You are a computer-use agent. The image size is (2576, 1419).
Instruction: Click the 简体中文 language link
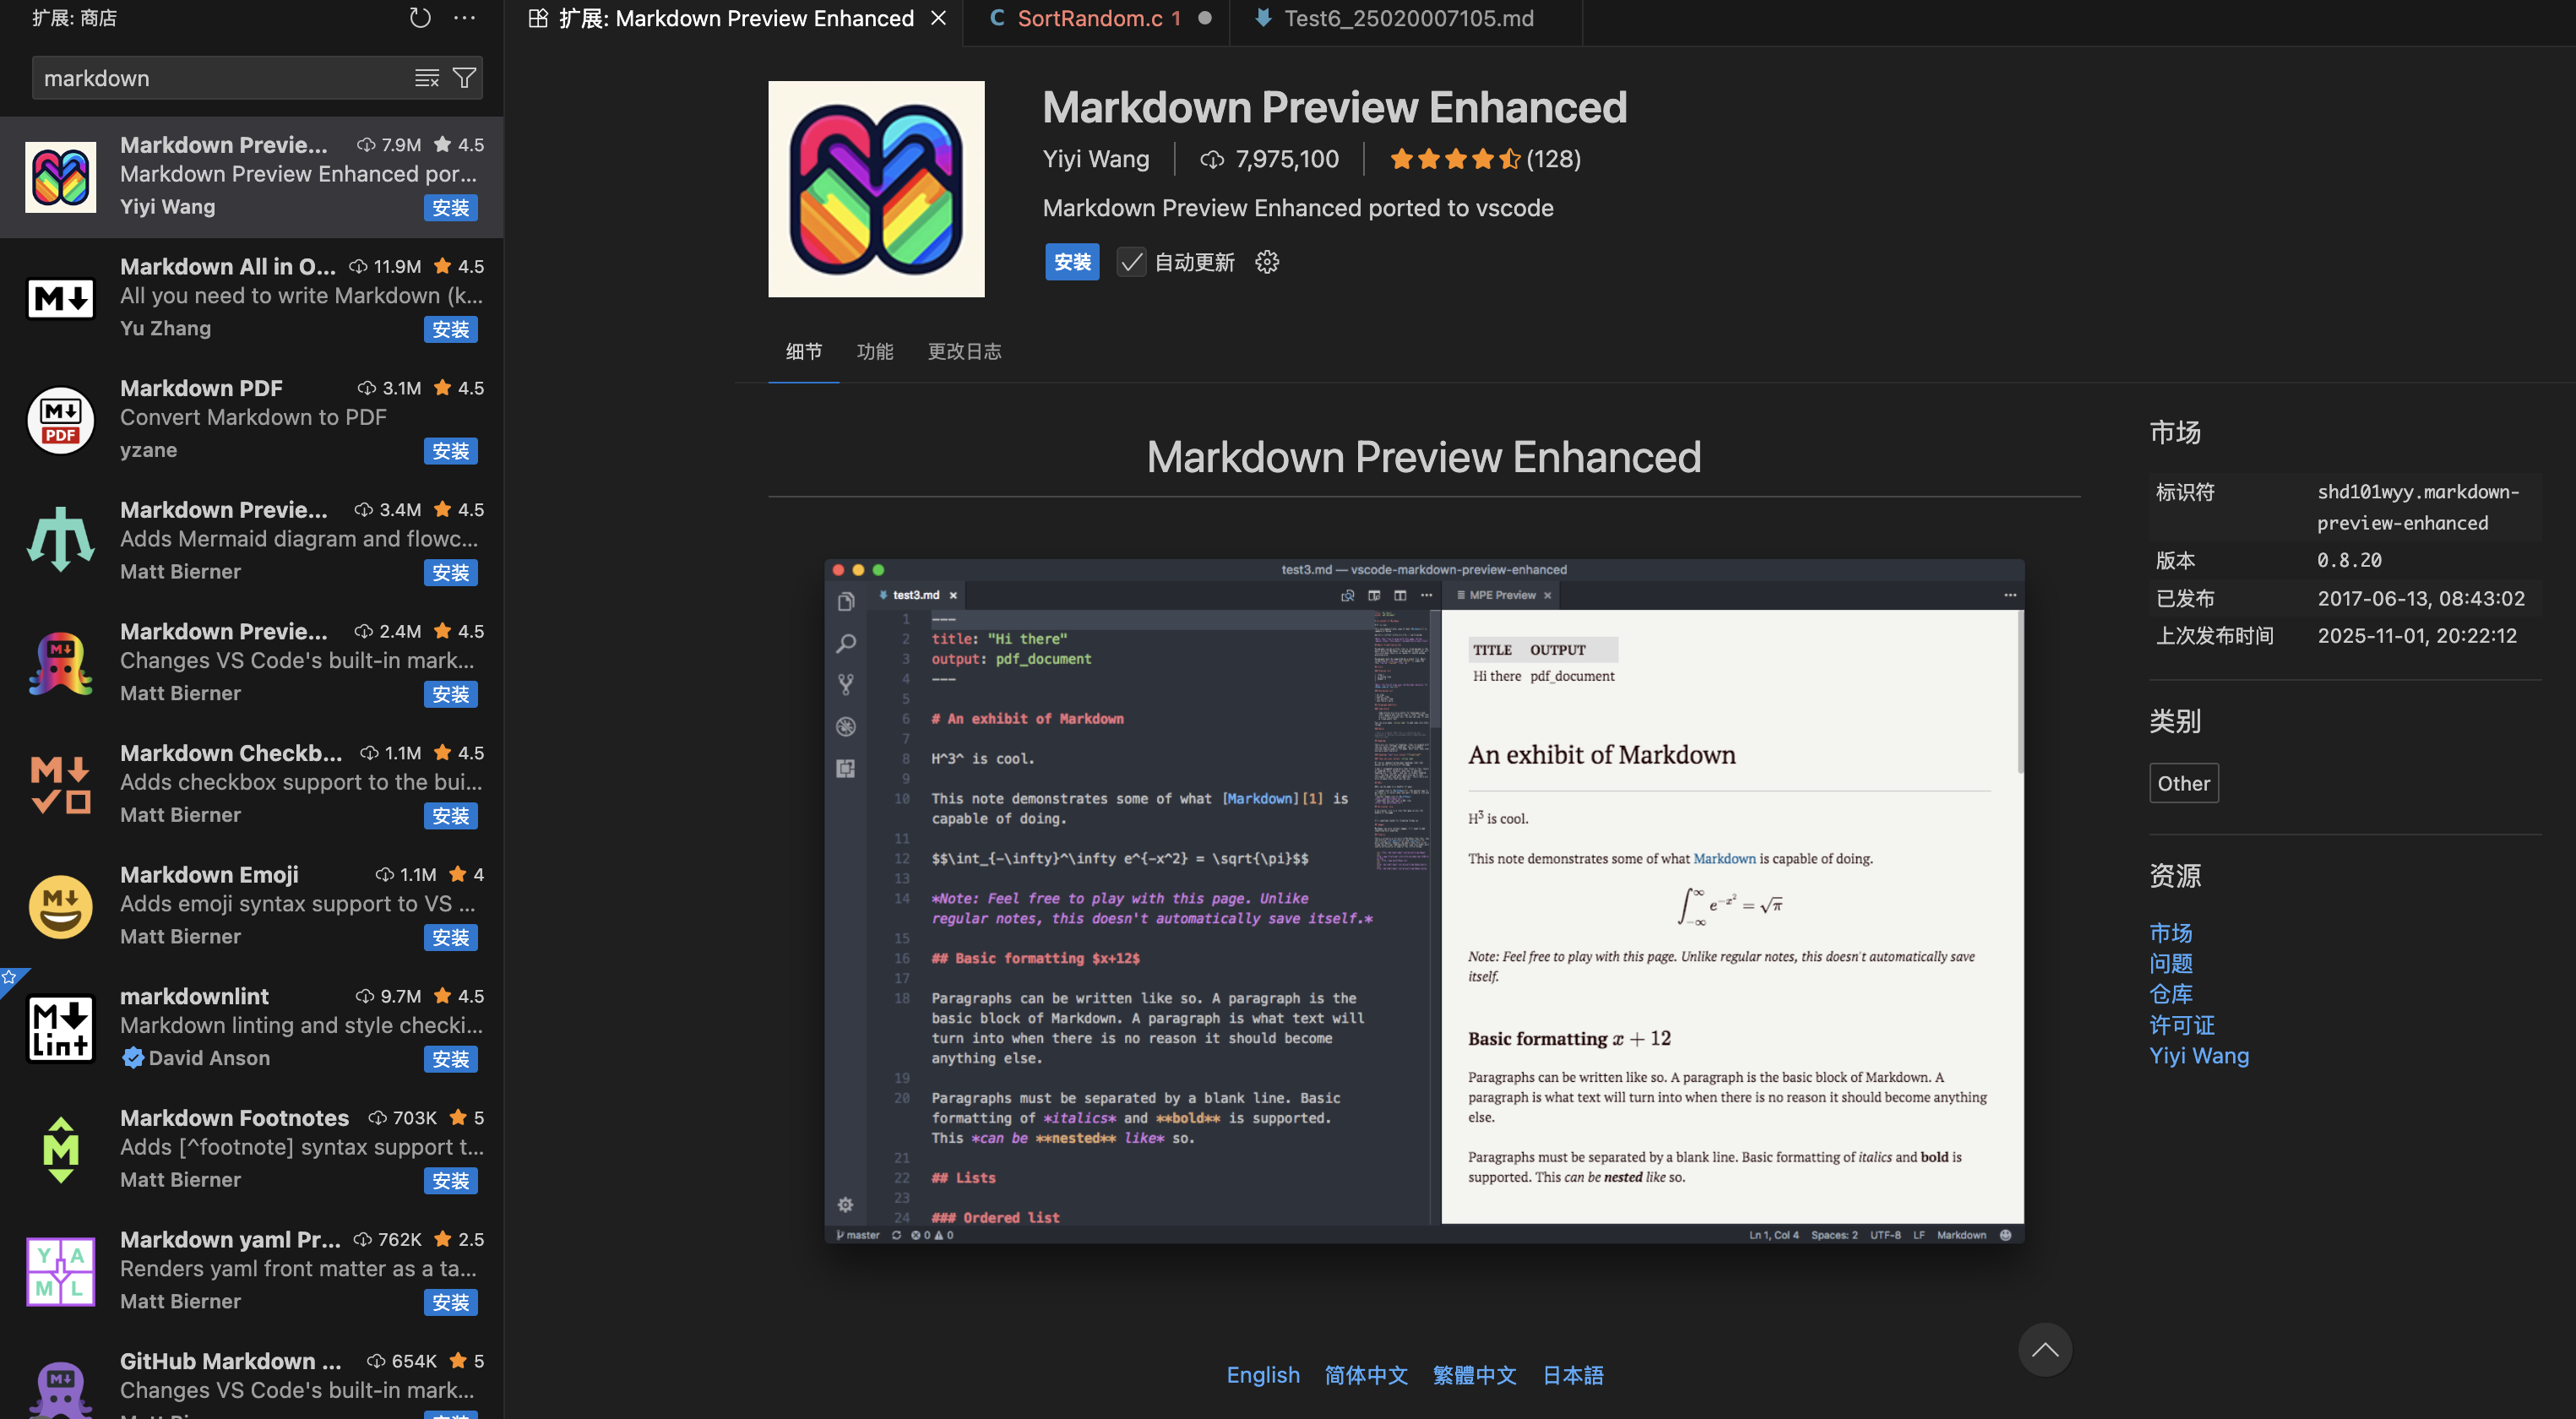coord(1366,1375)
